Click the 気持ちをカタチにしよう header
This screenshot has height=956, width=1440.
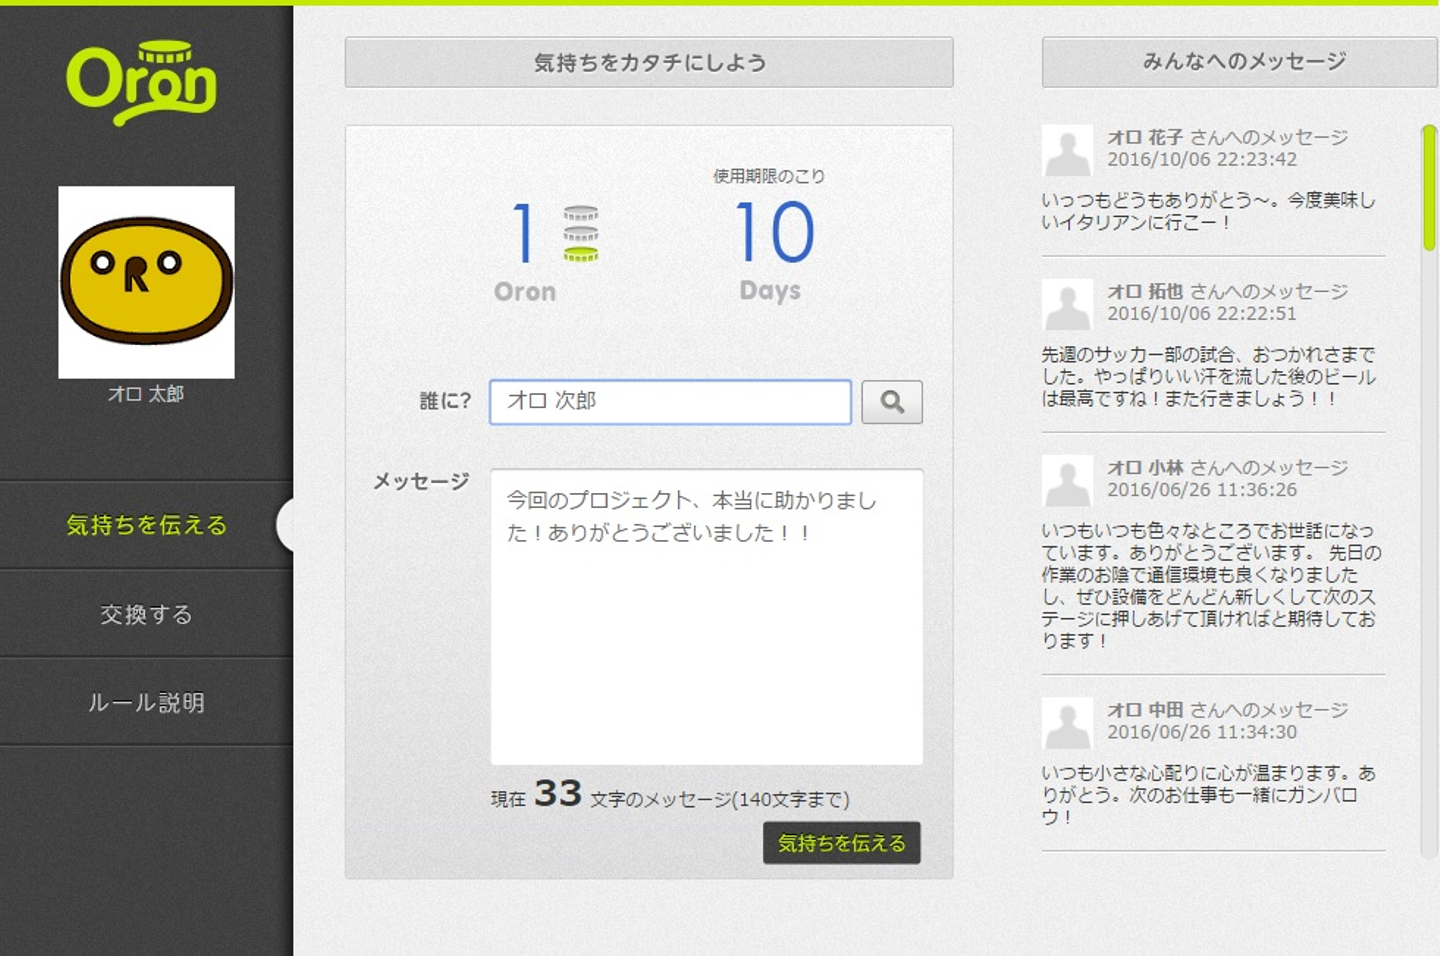649,63
